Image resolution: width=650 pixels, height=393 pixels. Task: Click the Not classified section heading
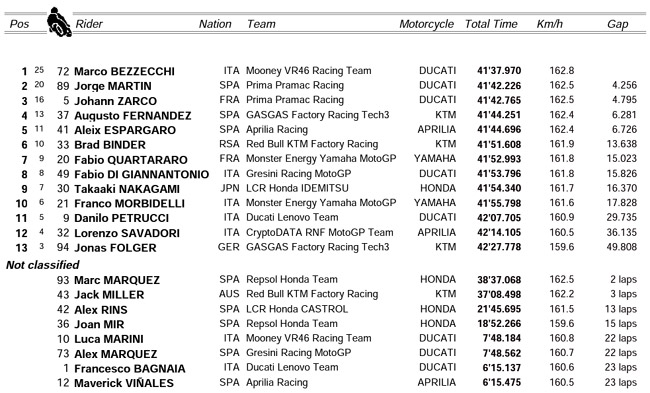point(42,265)
